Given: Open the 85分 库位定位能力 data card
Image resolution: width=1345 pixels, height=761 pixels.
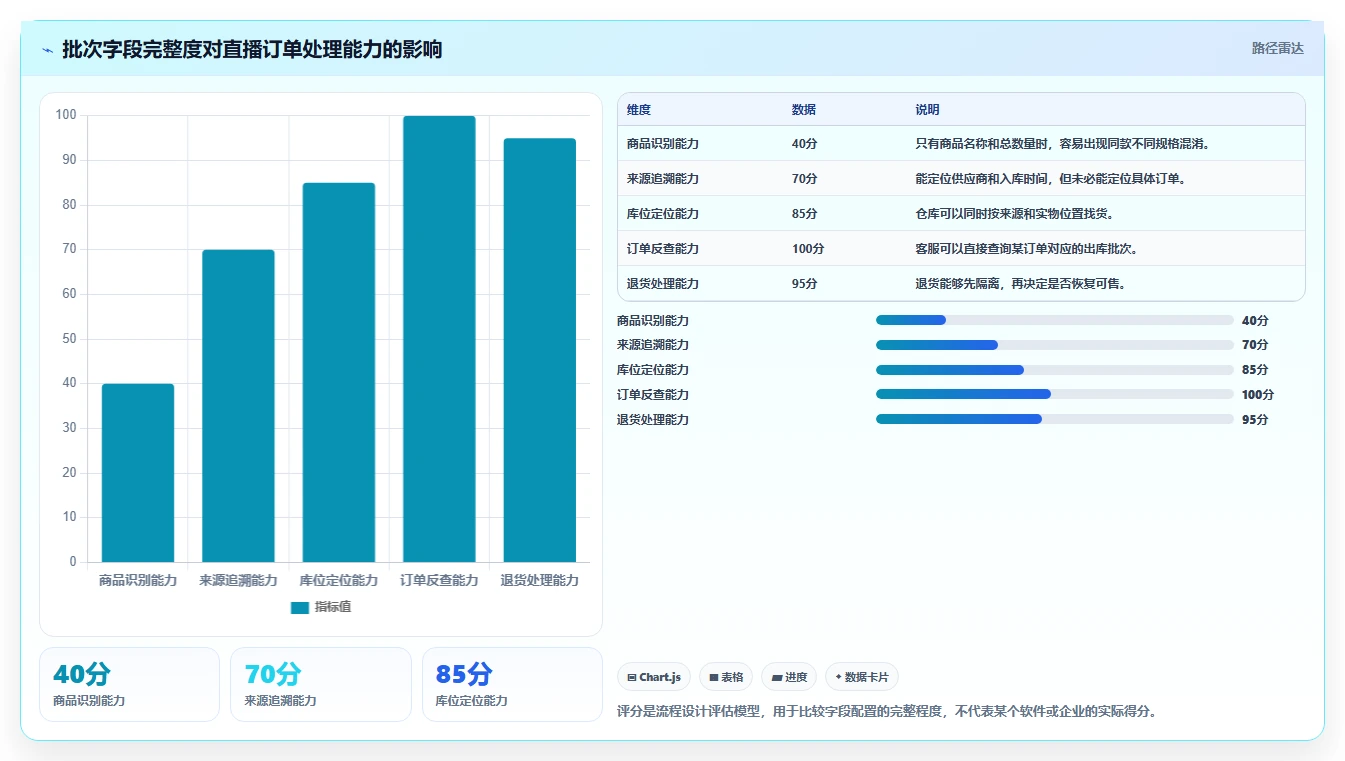Looking at the screenshot, I should 512,684.
